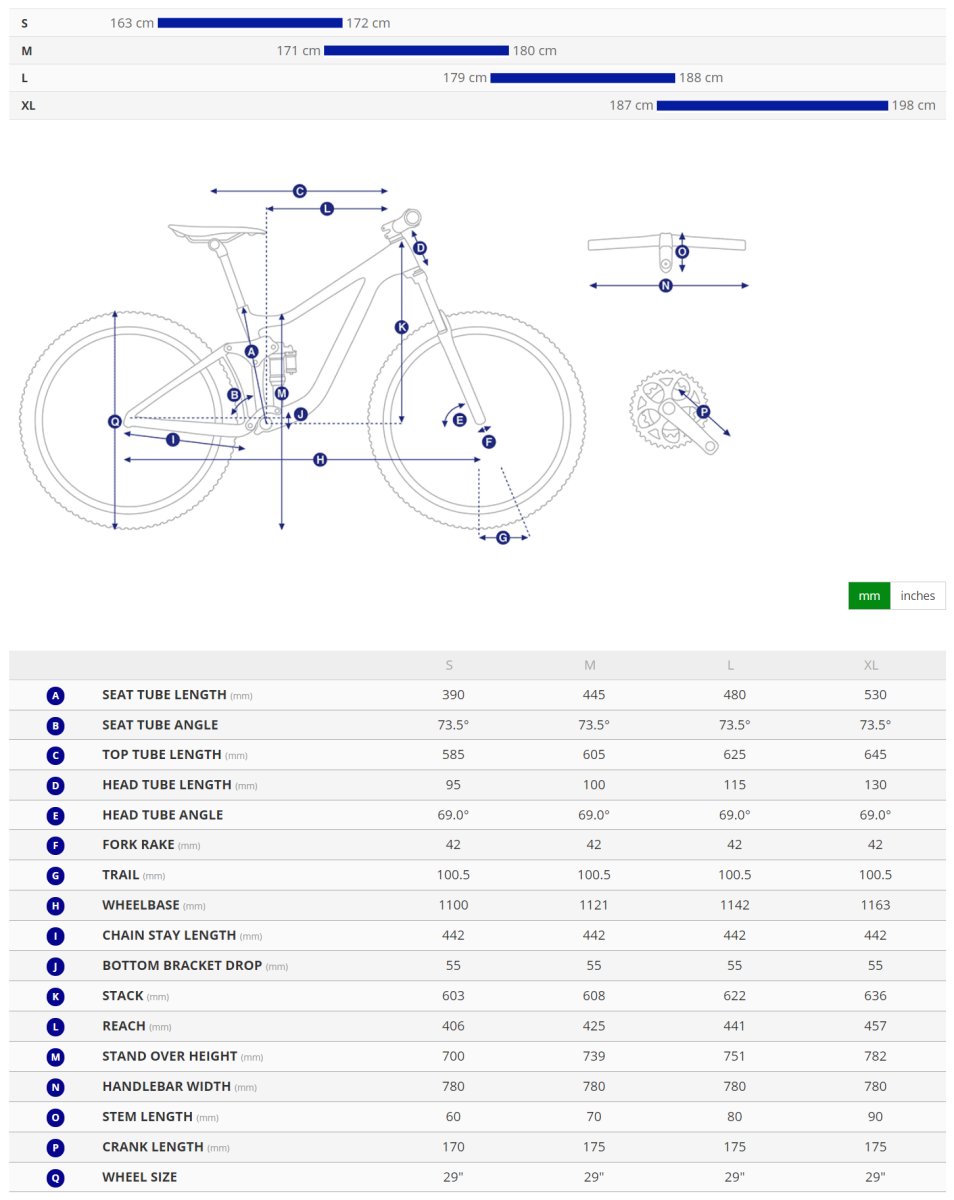
Task: Click the L reach marker on bike diagram
Action: pos(327,209)
